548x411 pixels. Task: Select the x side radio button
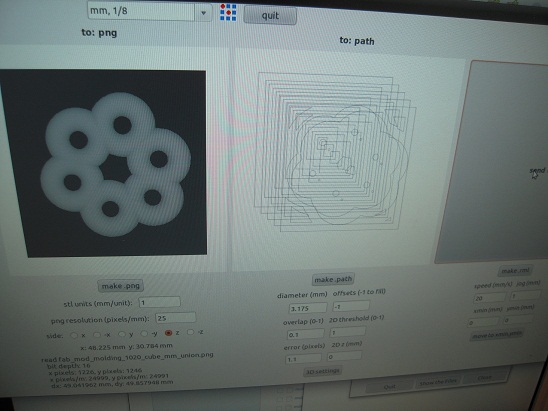pos(74,335)
